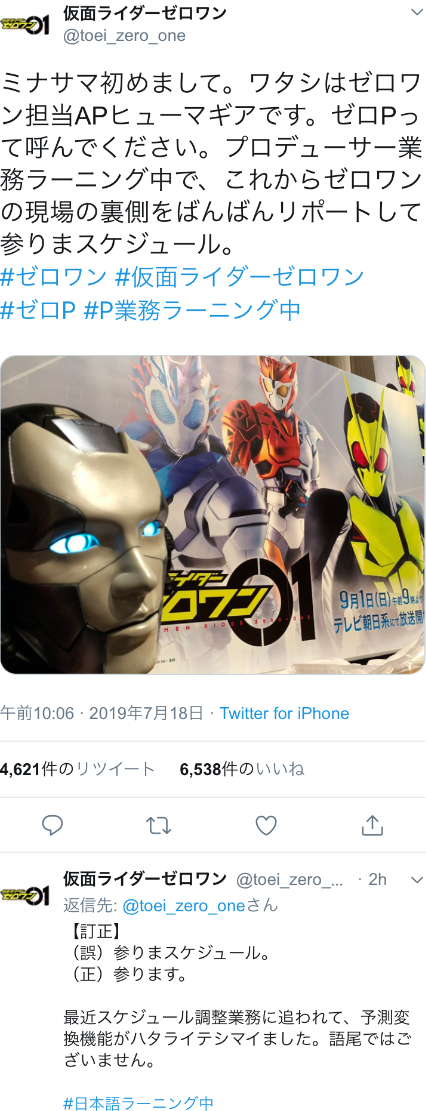Open the attached Zero-One poster photo

pyautogui.click(x=213, y=514)
